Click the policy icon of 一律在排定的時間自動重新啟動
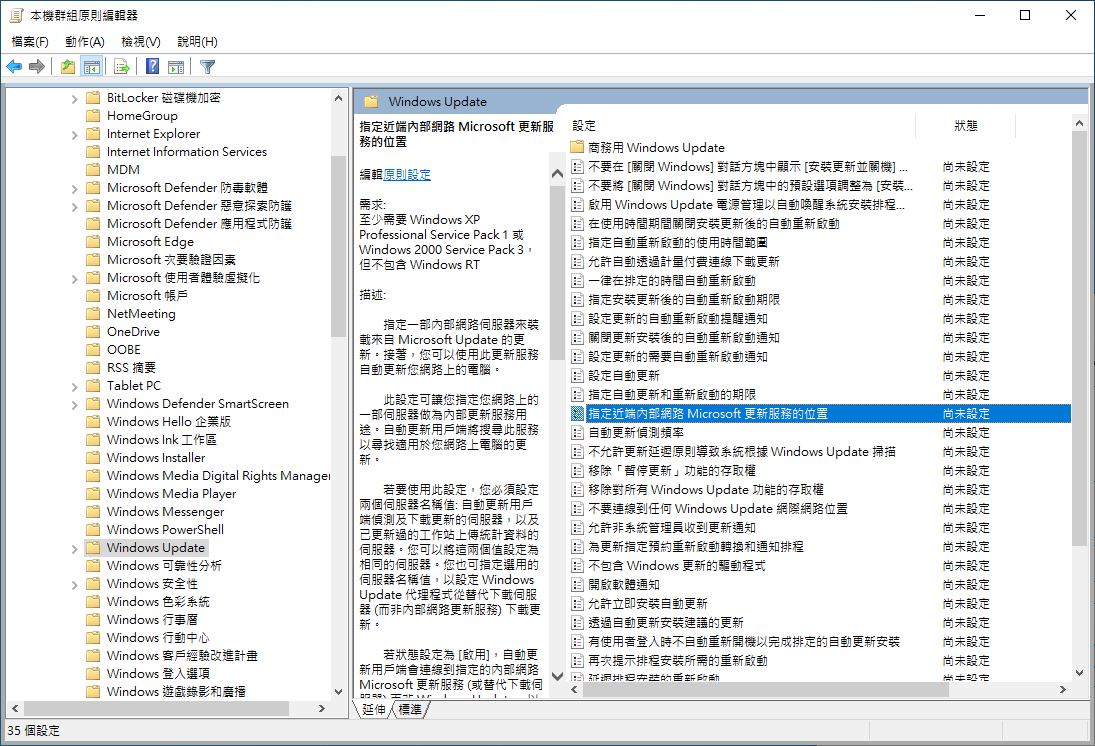The height and width of the screenshot is (746, 1095). point(578,280)
